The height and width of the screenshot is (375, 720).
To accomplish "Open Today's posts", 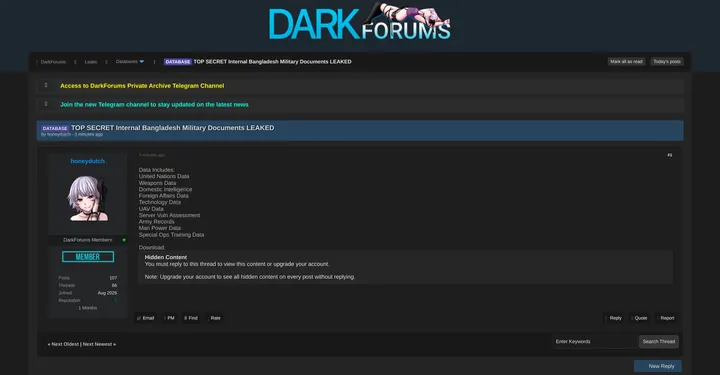I will point(667,62).
